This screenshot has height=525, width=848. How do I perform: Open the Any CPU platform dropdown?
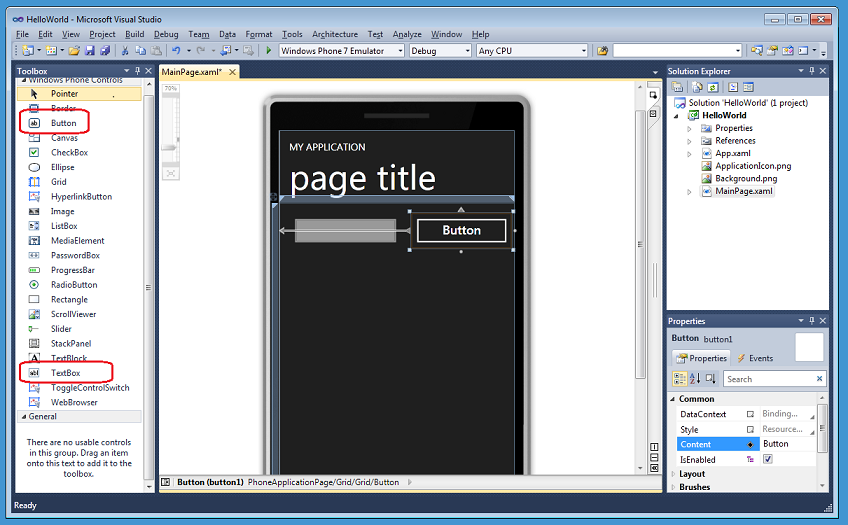[x=584, y=50]
